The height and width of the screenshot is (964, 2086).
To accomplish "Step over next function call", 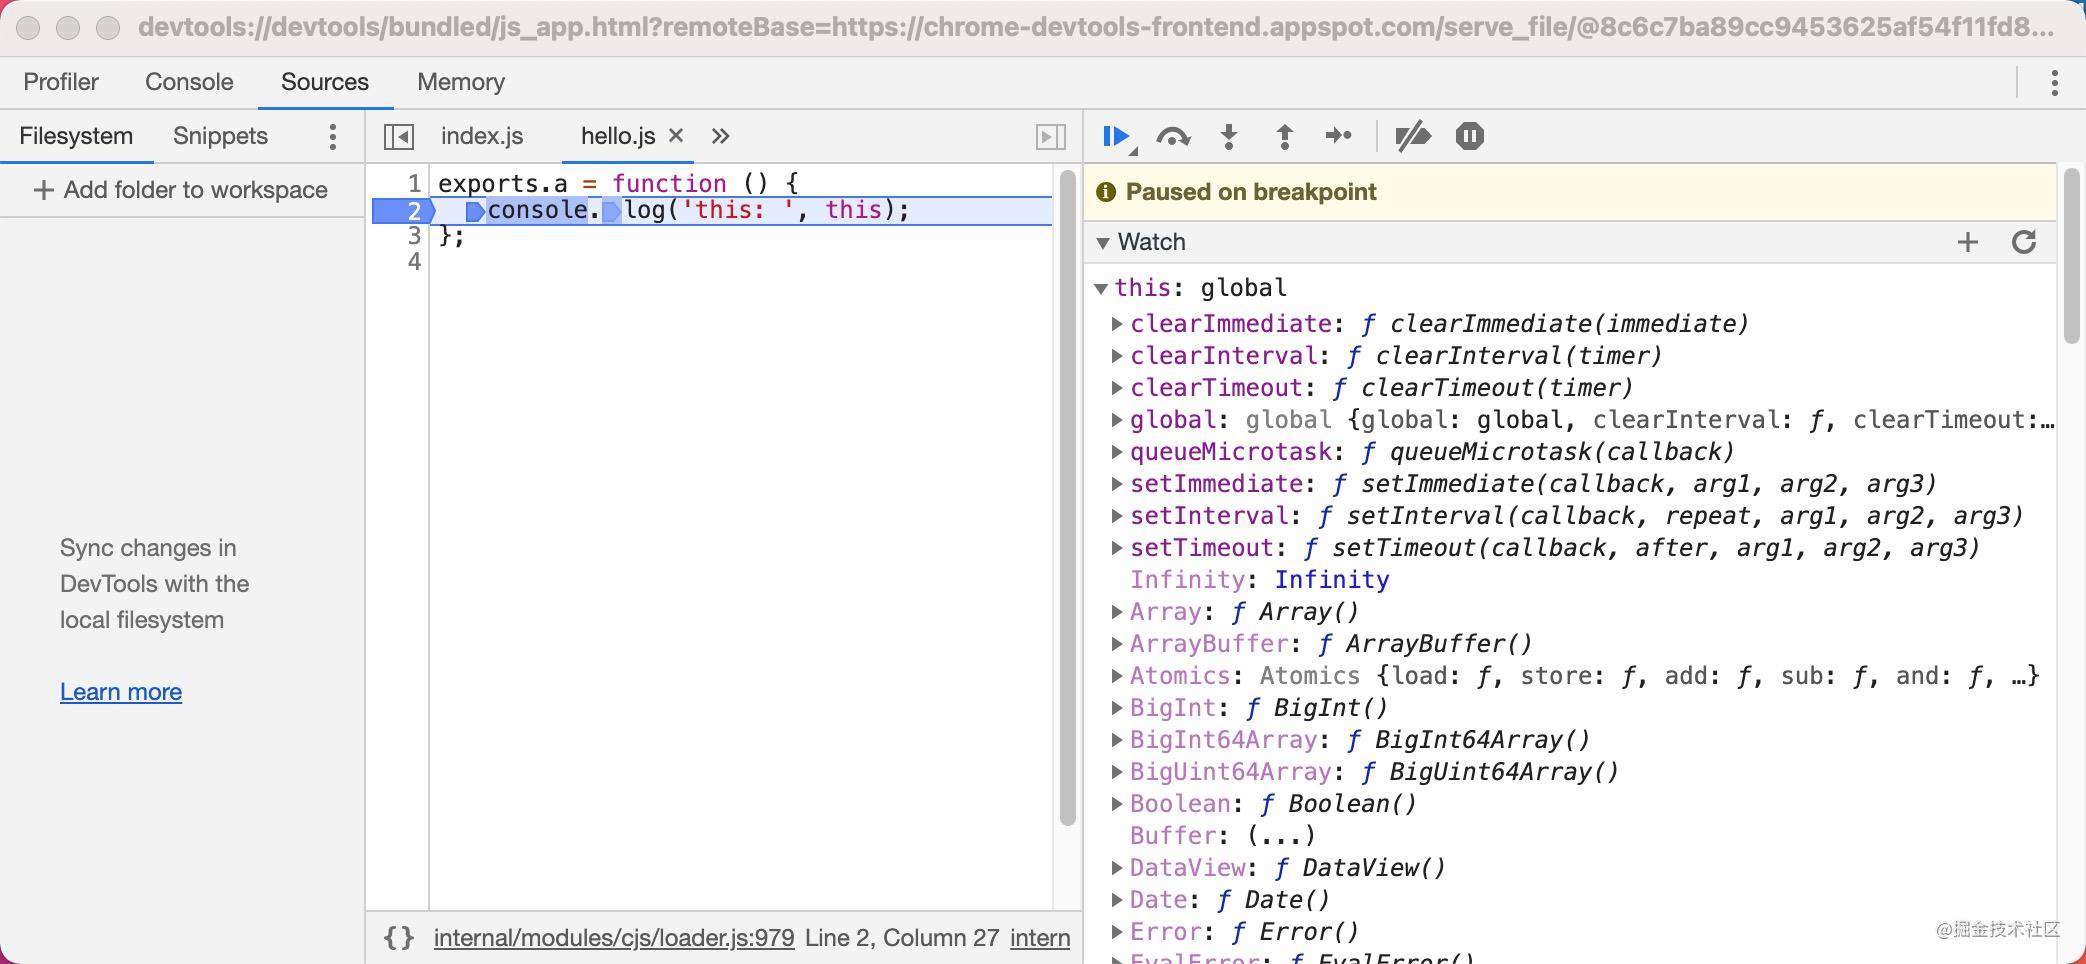I will point(1173,136).
